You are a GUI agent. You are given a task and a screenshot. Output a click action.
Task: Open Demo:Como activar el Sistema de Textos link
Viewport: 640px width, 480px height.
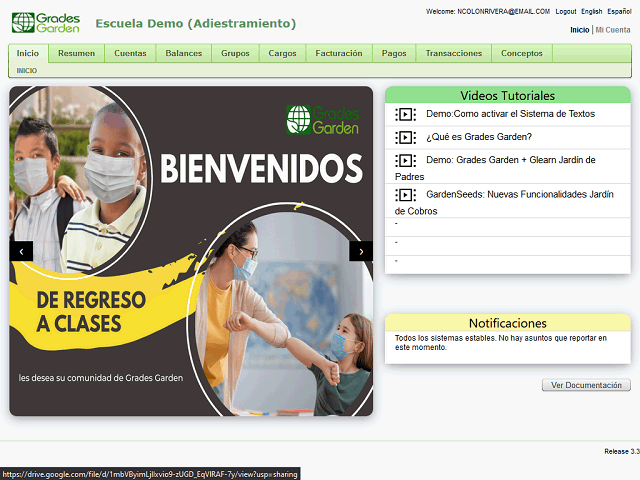(x=510, y=114)
